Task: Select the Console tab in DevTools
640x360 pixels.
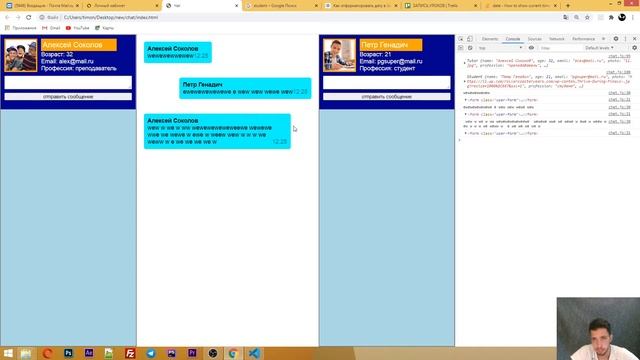Action: [x=513, y=39]
